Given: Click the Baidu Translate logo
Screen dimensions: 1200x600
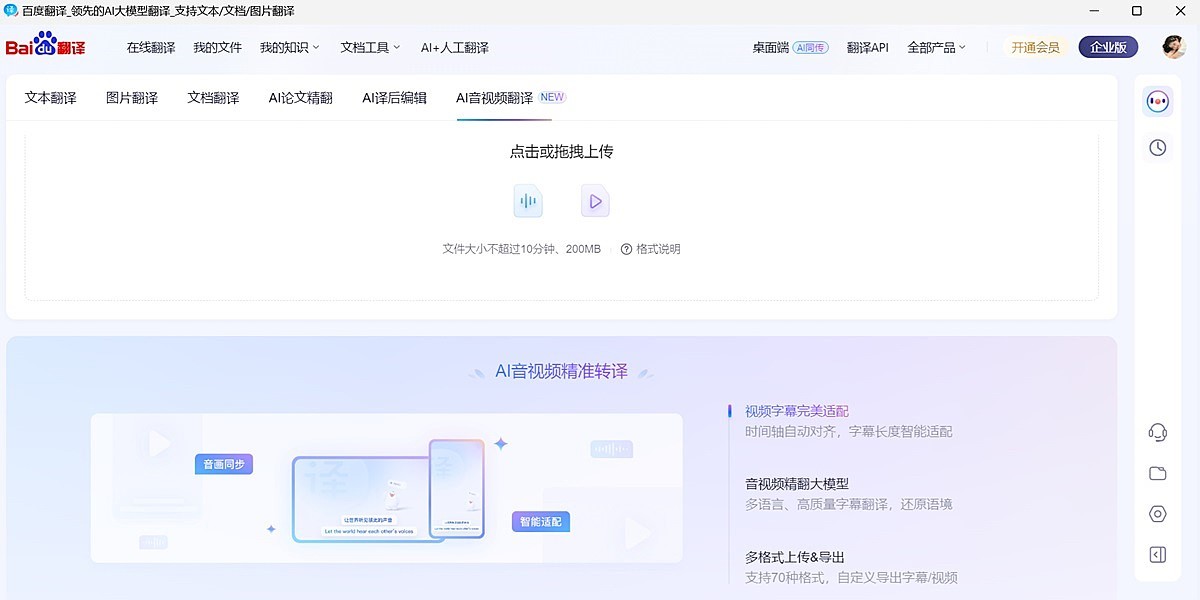Looking at the screenshot, I should [x=44, y=47].
